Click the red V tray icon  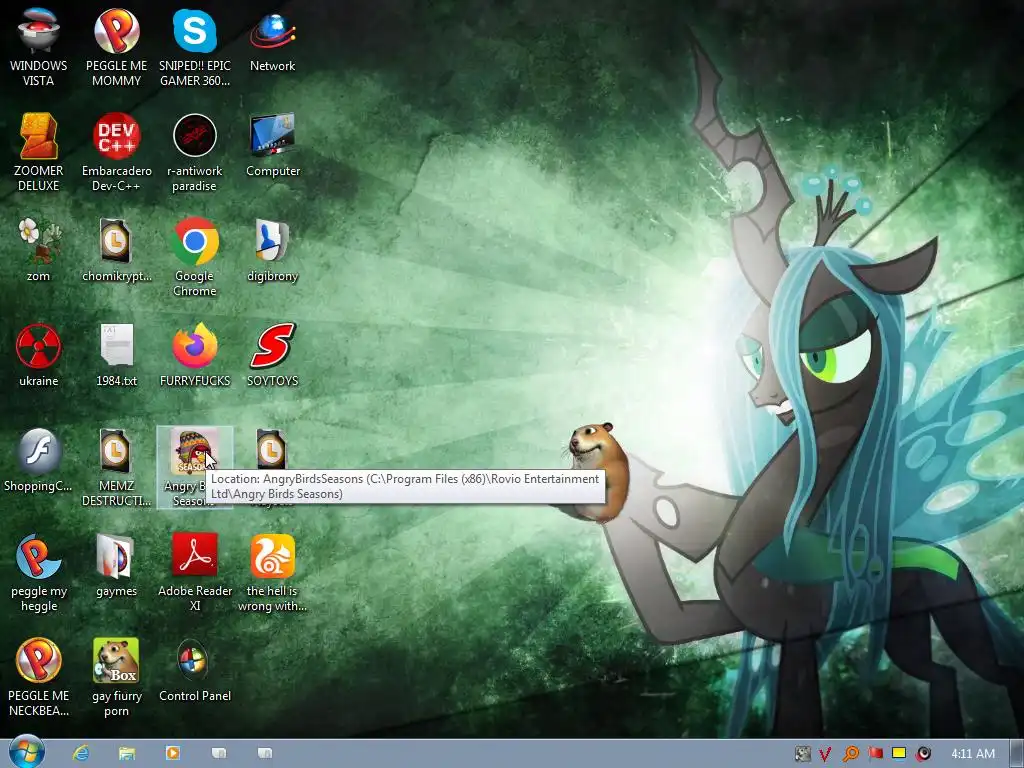pos(825,754)
